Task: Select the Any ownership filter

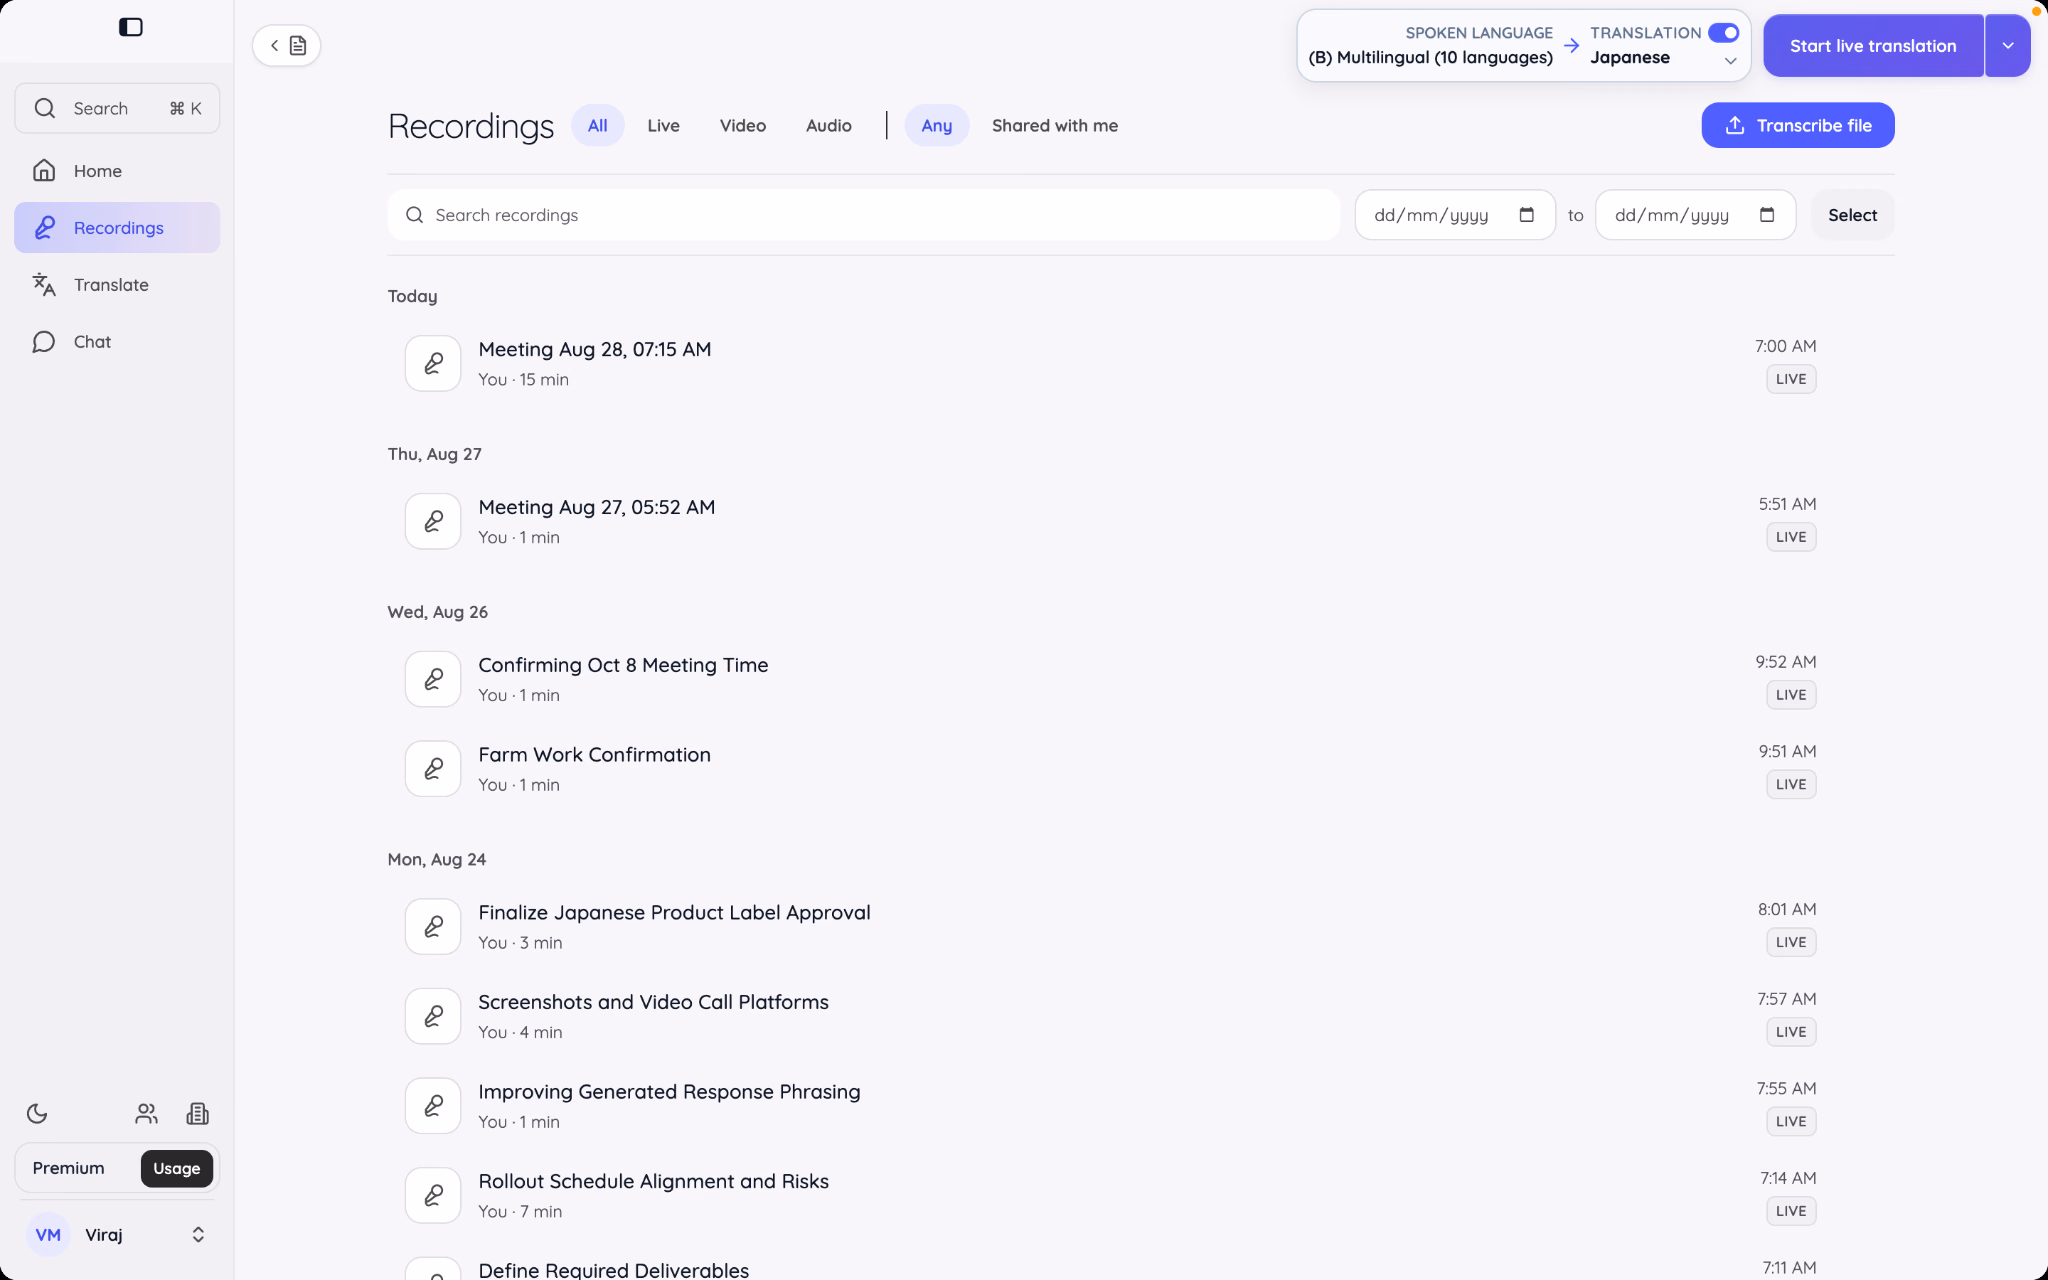Action: click(937, 126)
